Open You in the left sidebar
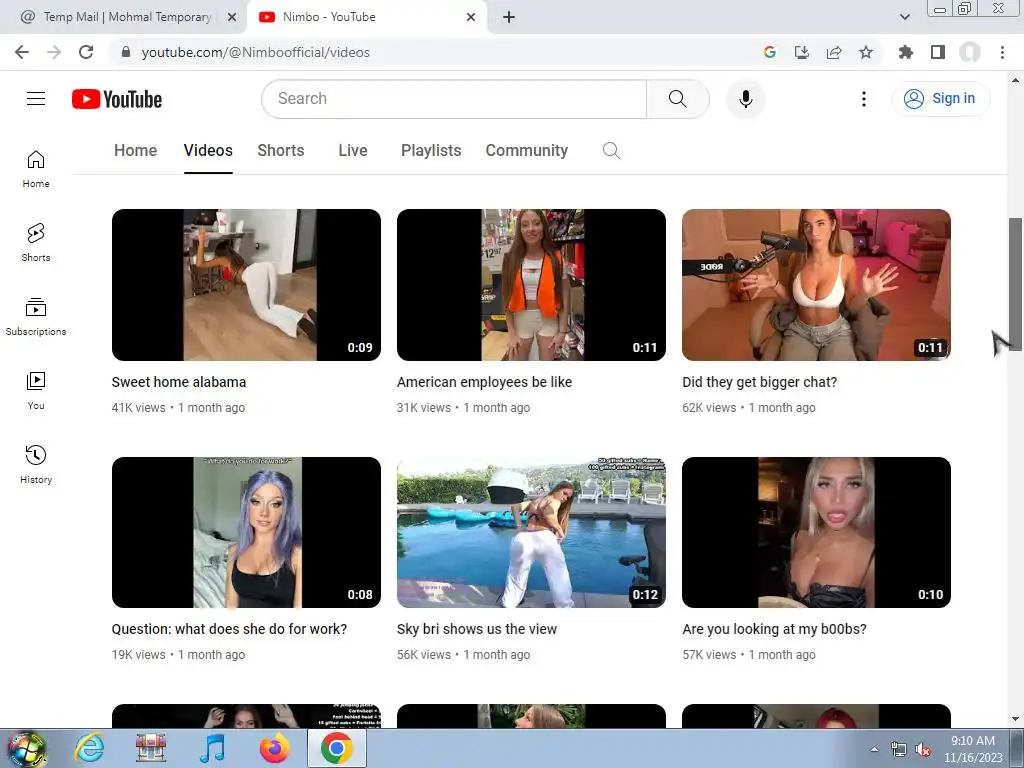The height and width of the screenshot is (768, 1024). [36, 391]
